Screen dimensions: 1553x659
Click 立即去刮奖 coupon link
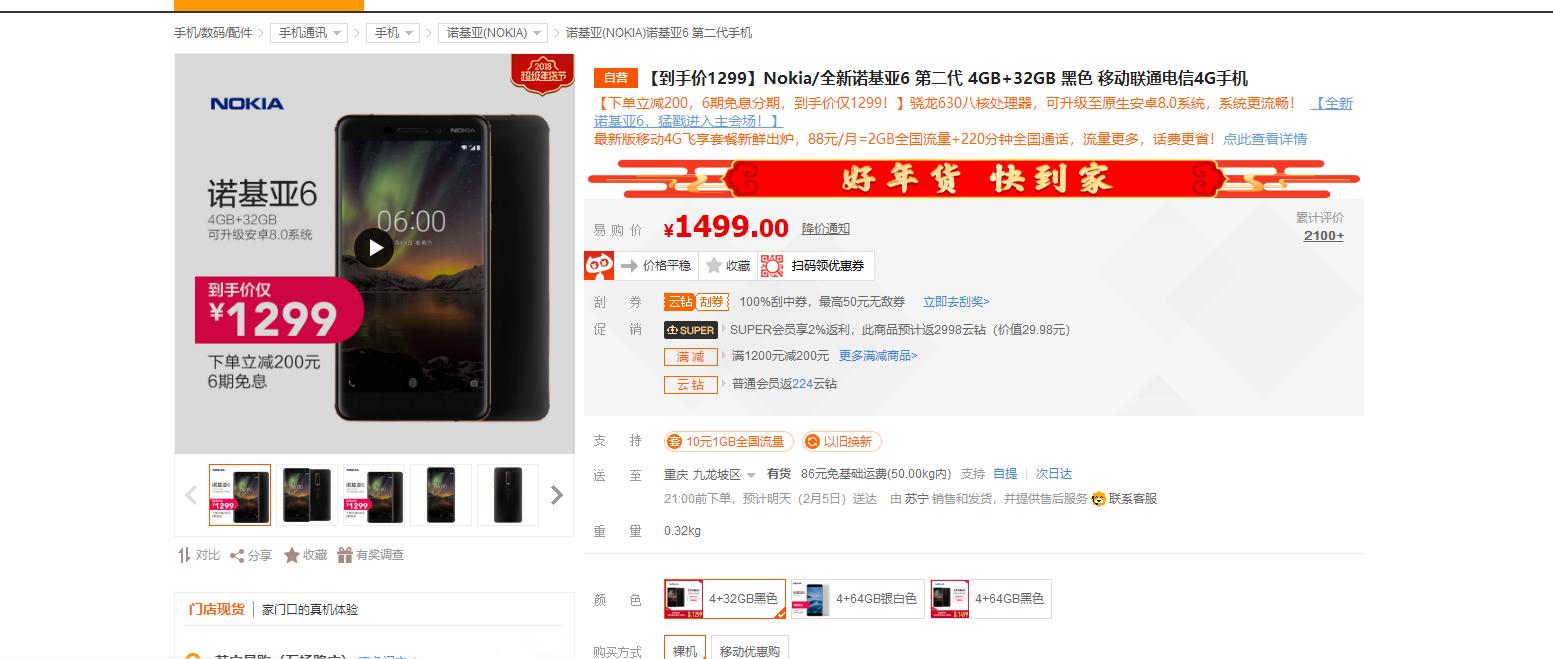[x=956, y=302]
